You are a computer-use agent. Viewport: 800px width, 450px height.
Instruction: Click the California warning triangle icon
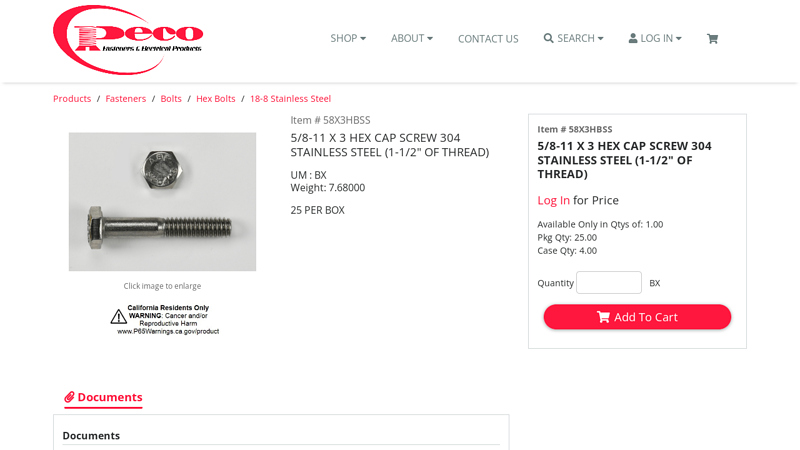[x=118, y=316]
